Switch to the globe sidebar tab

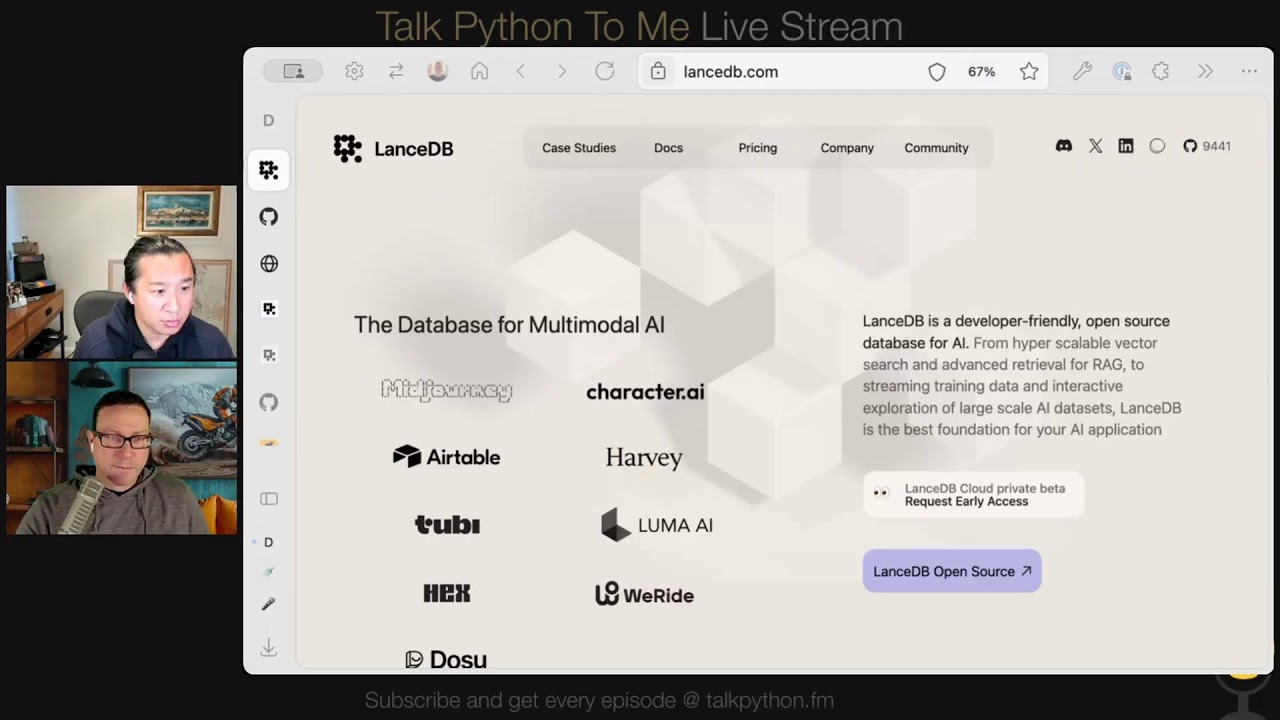(x=269, y=264)
